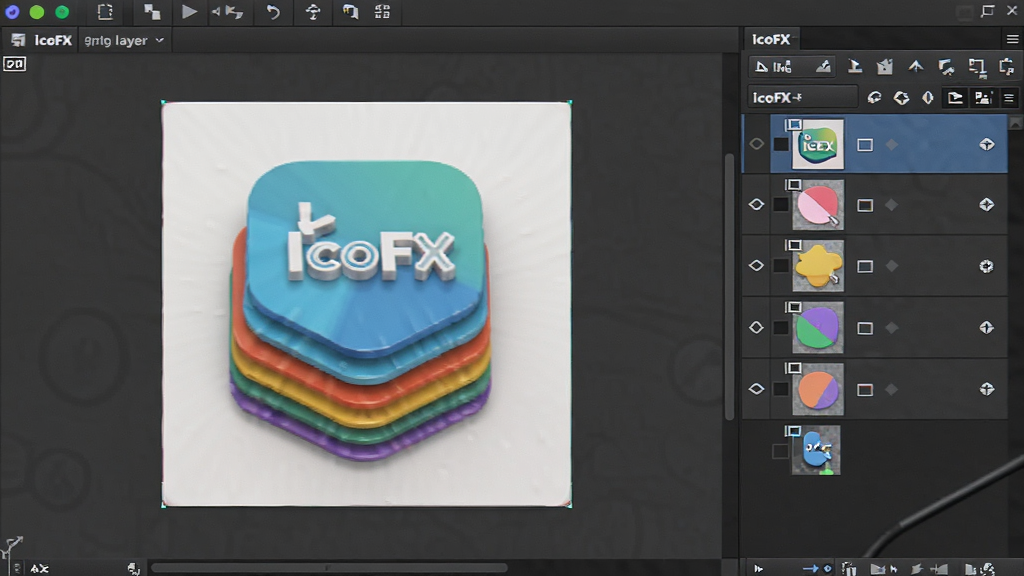Click the undo curved arrow icon
Image resolution: width=1024 pixels, height=576 pixels.
(273, 12)
